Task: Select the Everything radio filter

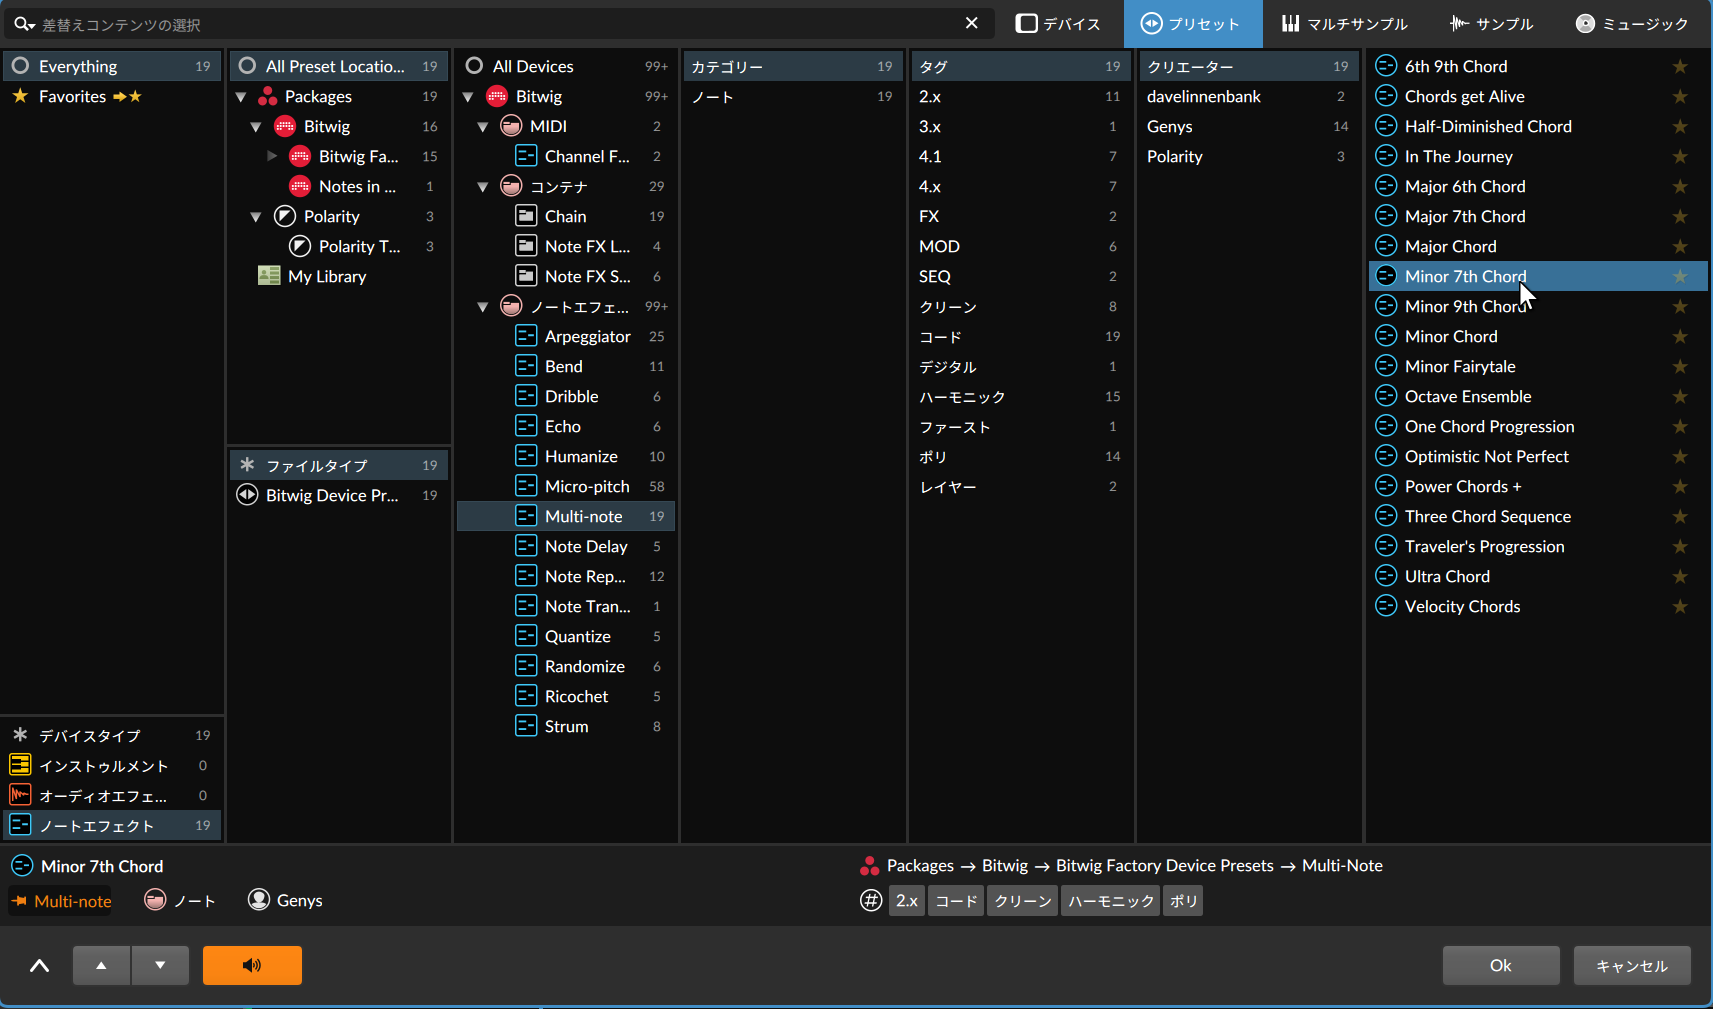Action: (x=20, y=66)
